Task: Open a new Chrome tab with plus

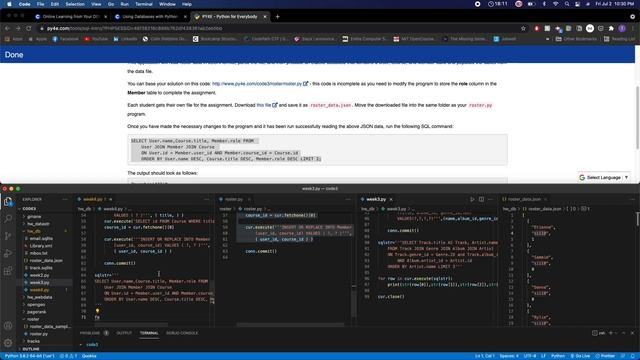Action: point(278,17)
